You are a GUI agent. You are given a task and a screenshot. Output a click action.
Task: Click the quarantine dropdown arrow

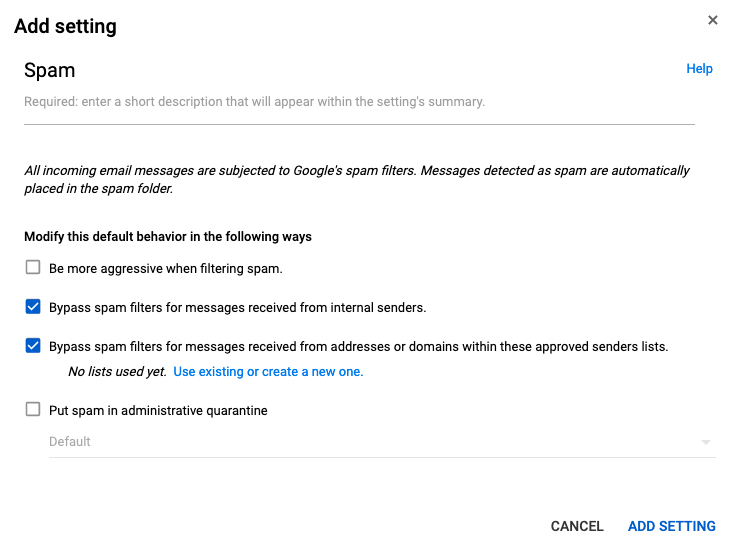(x=705, y=442)
